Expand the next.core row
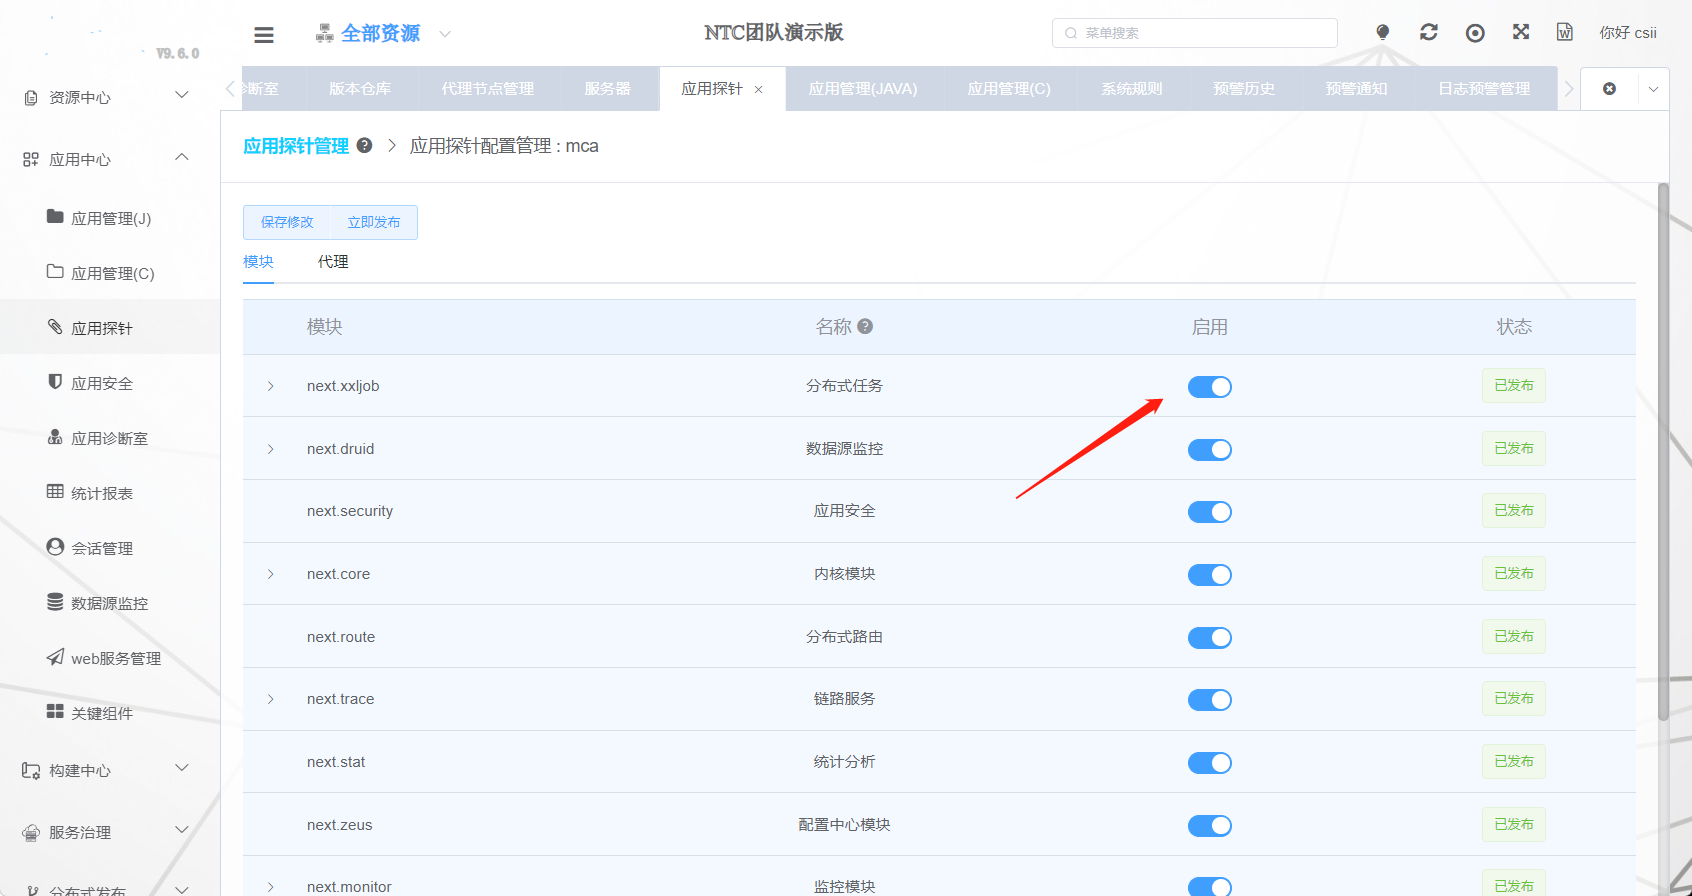Image resolution: width=1692 pixels, height=896 pixels. click(270, 574)
